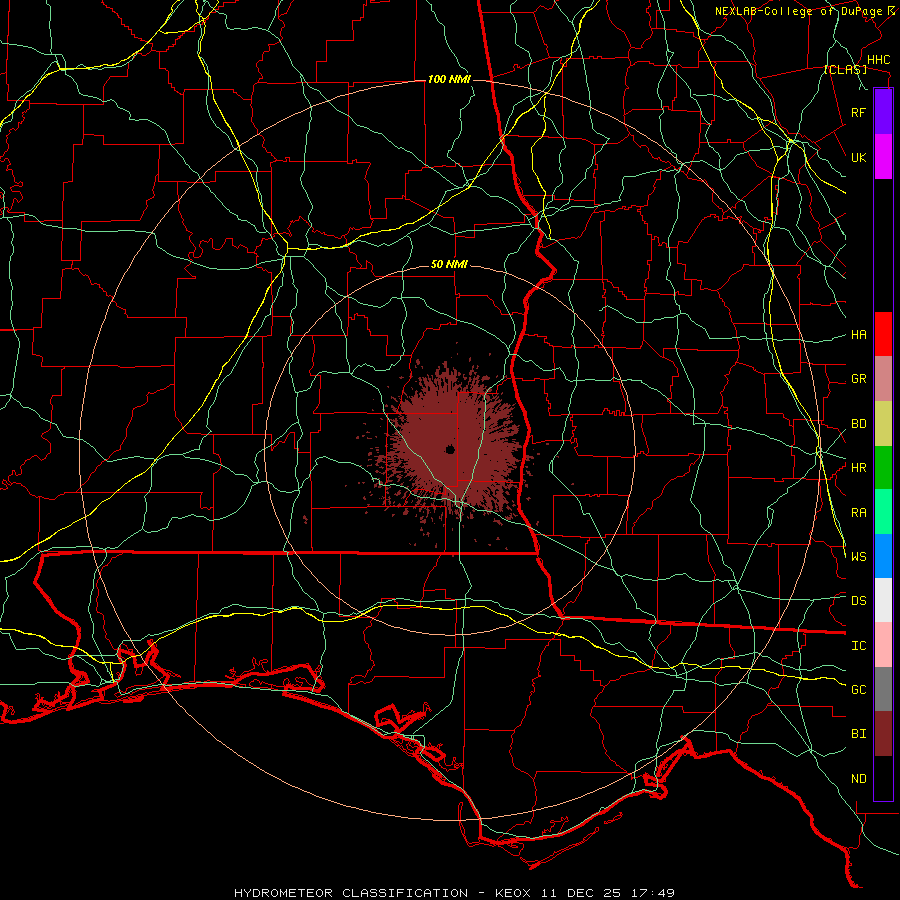
Task: Click the "HA" legend label
Action: [859, 335]
